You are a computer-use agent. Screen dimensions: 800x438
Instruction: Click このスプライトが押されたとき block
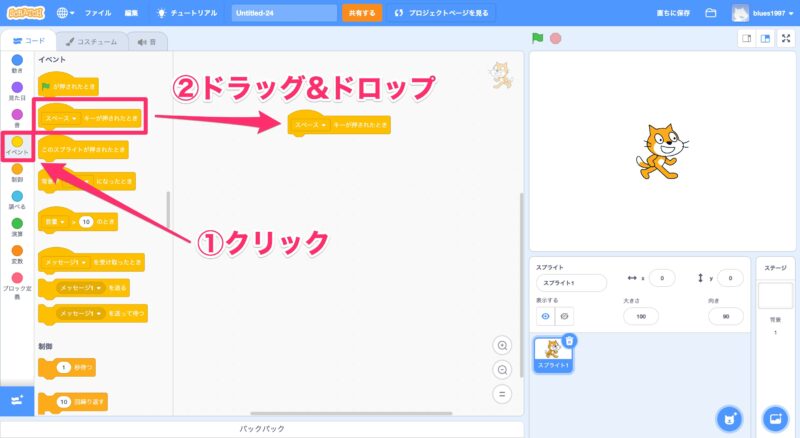tap(83, 149)
